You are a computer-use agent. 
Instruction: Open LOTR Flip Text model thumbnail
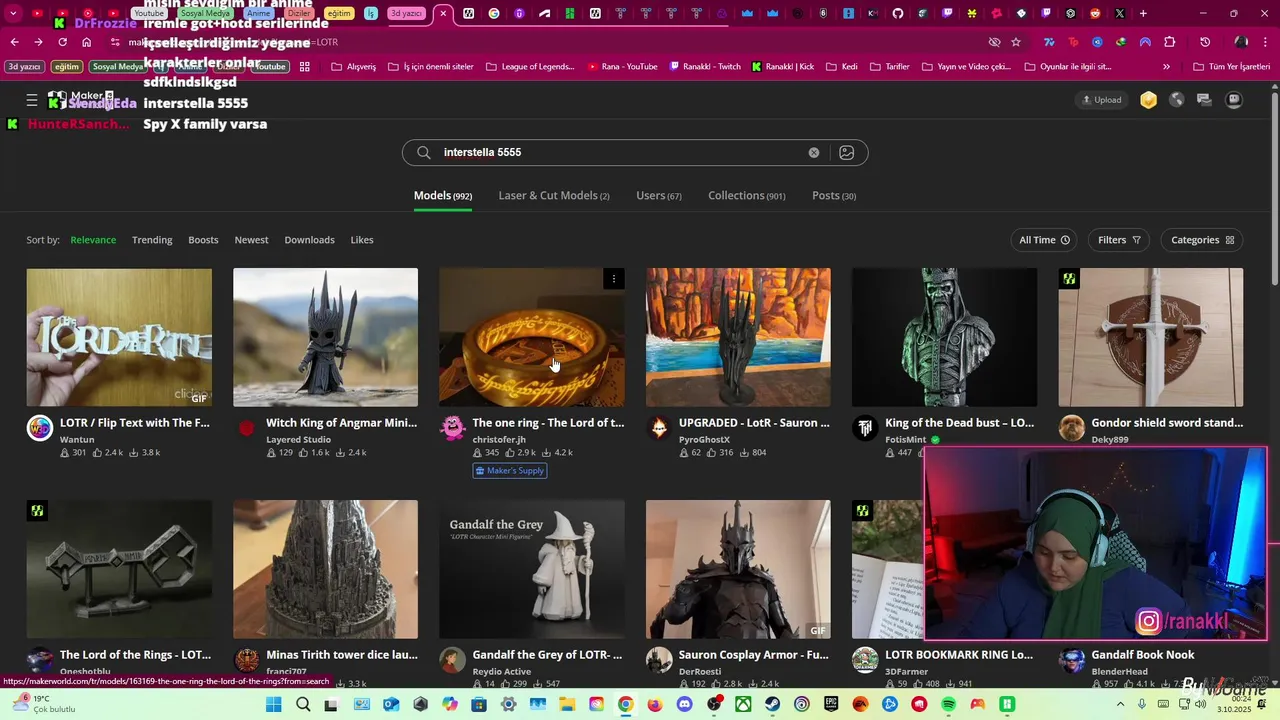pyautogui.click(x=119, y=337)
